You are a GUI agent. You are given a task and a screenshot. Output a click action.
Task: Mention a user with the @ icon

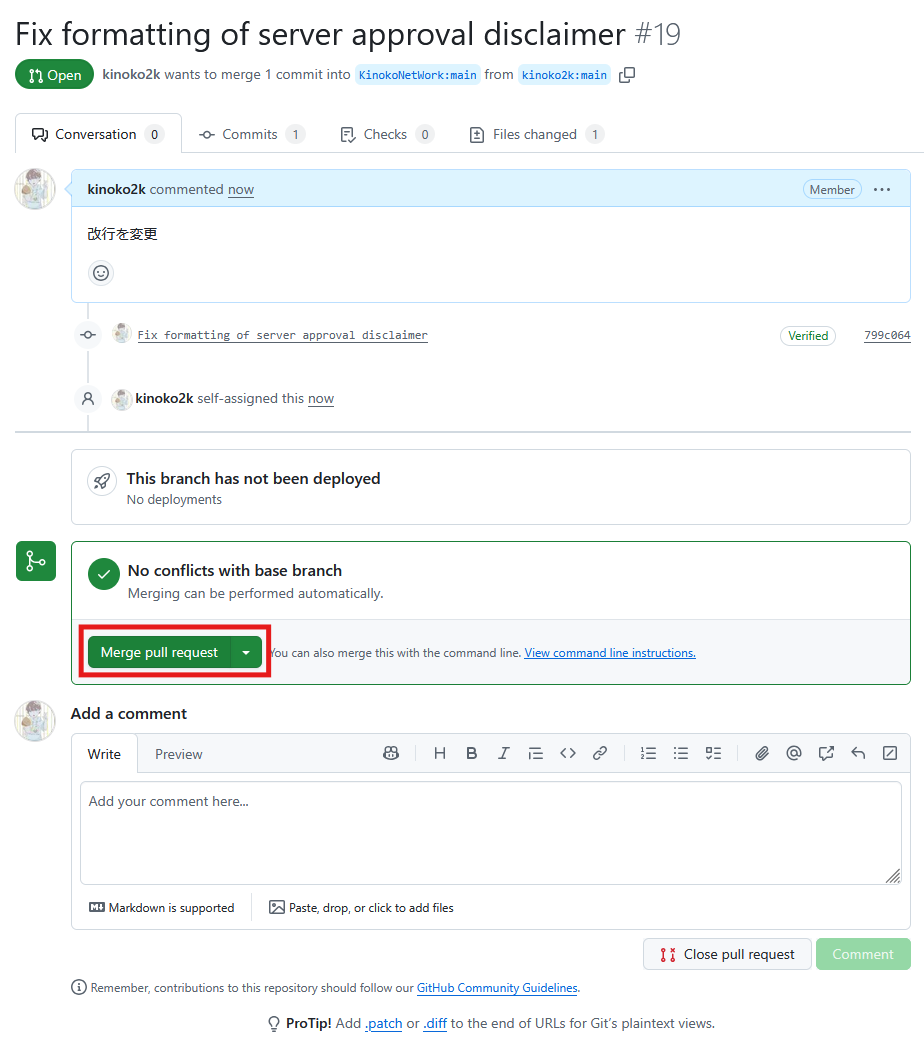coord(793,754)
